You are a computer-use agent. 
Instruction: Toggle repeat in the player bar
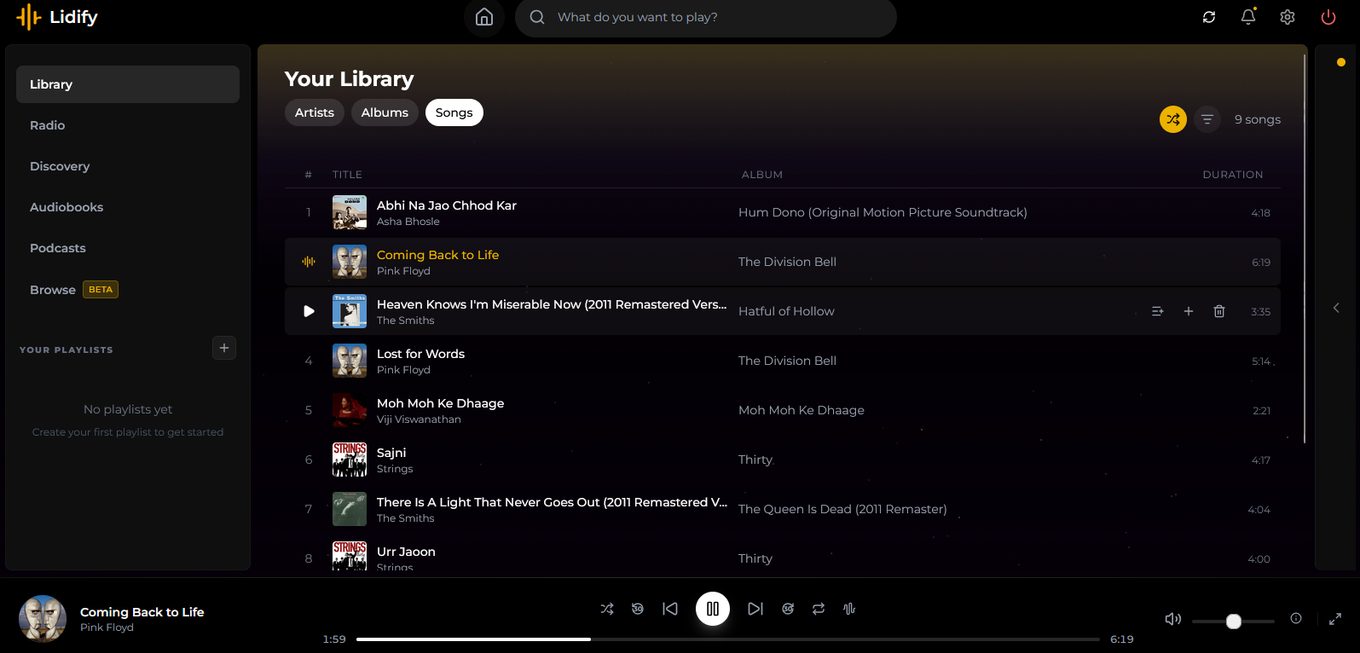pos(819,608)
